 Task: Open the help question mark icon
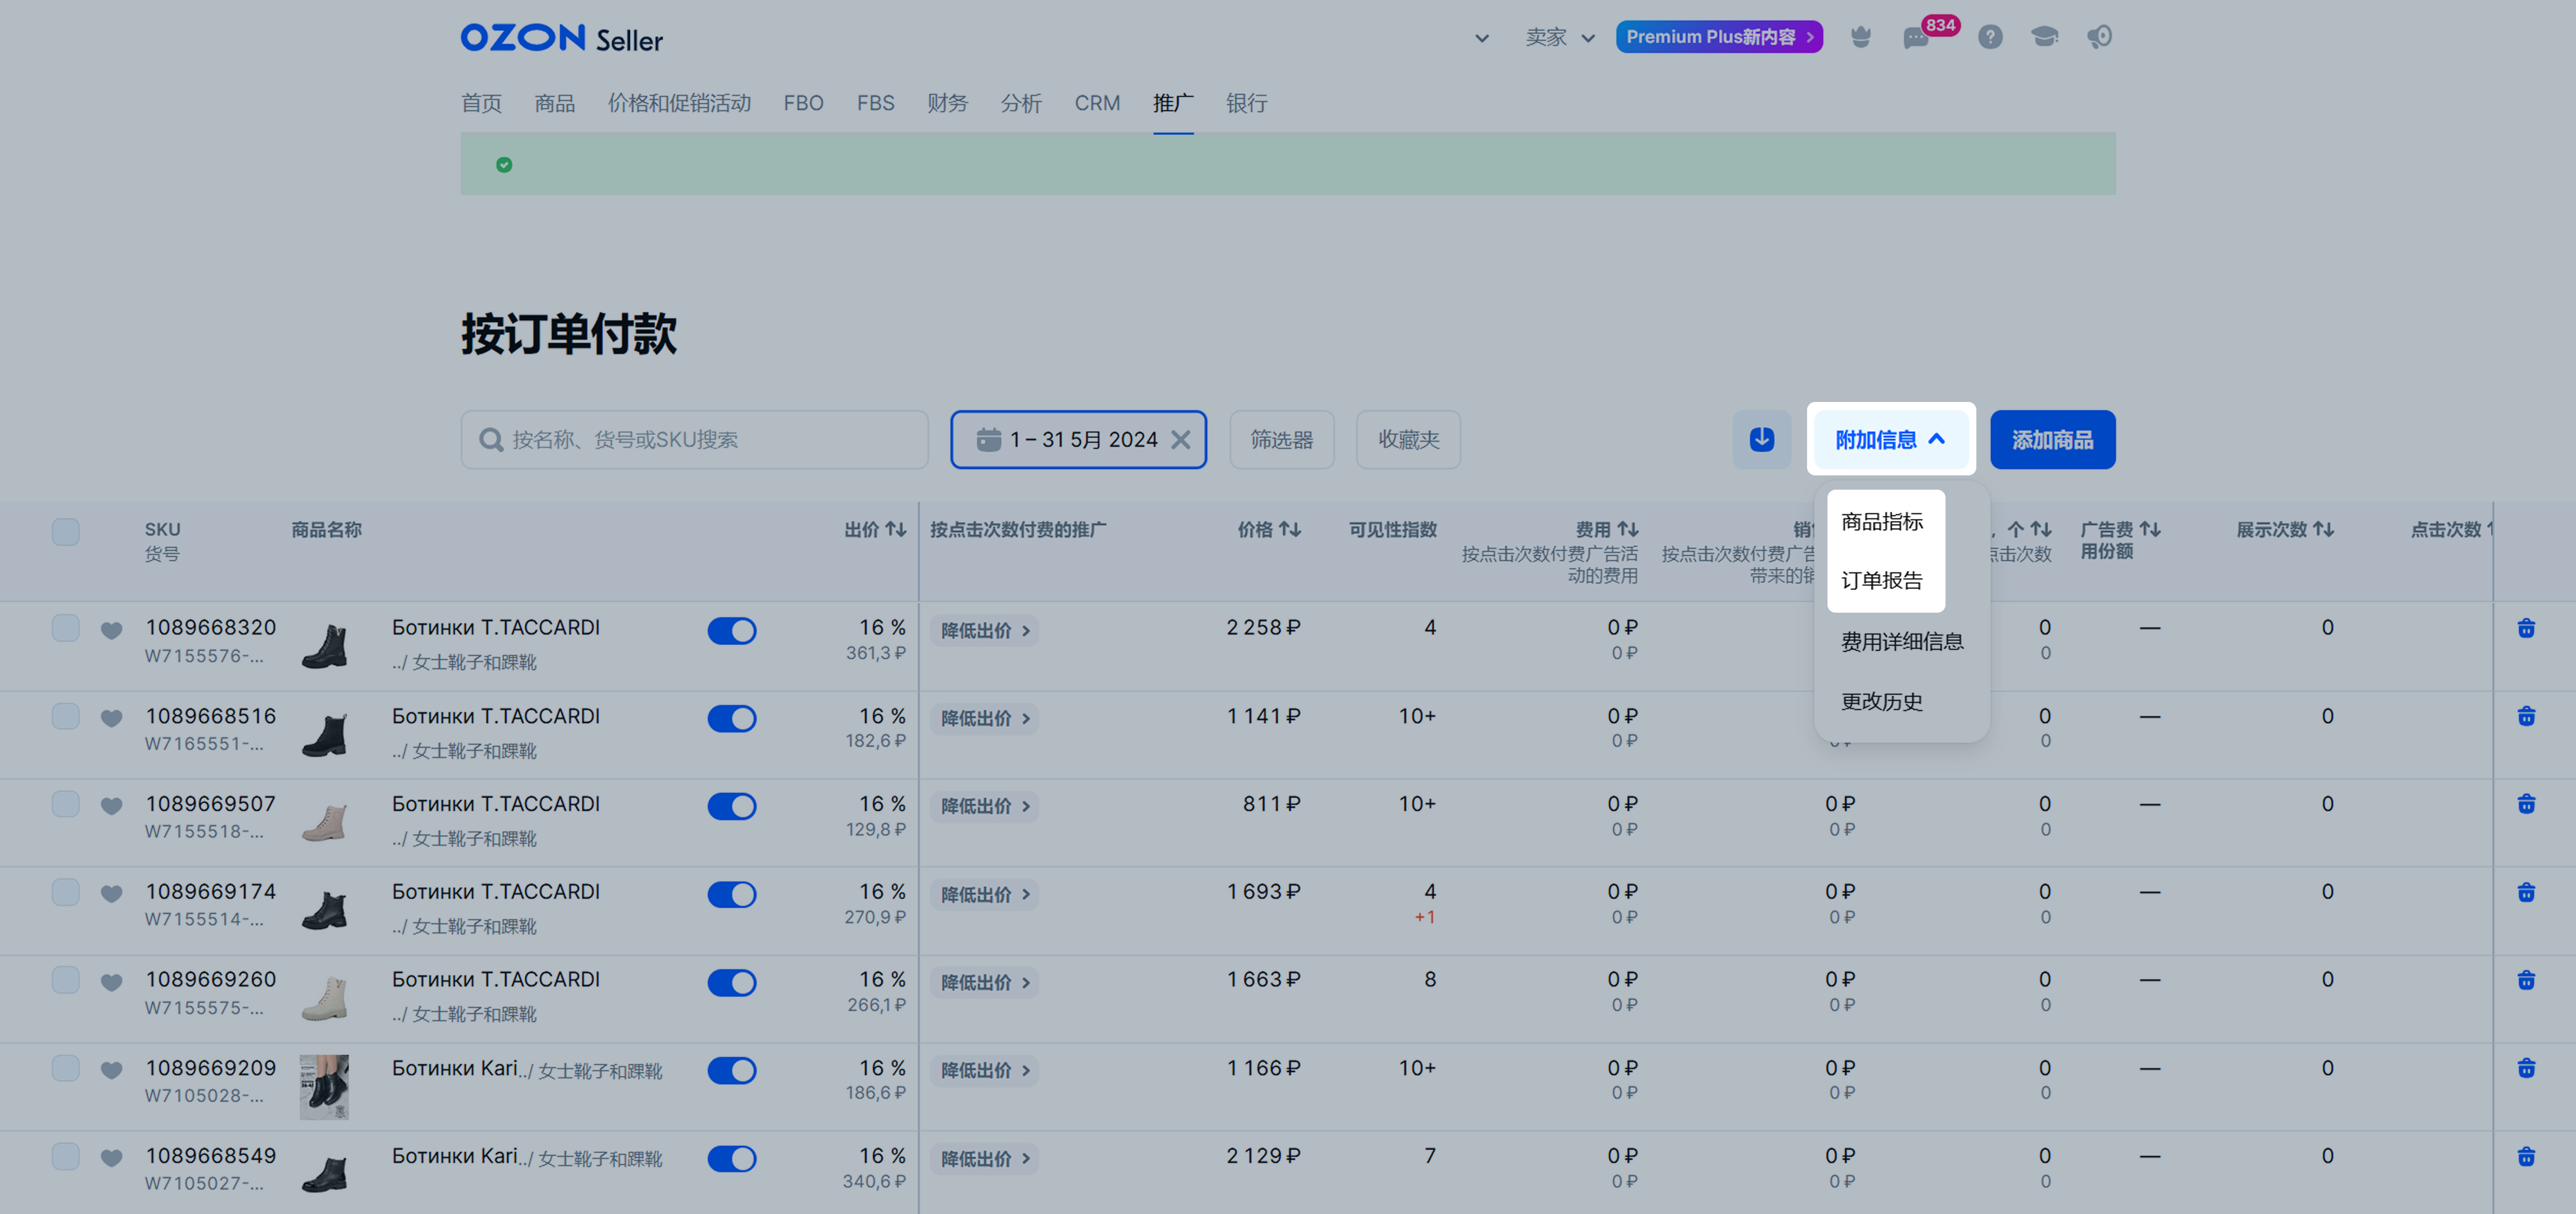pyautogui.click(x=1990, y=37)
